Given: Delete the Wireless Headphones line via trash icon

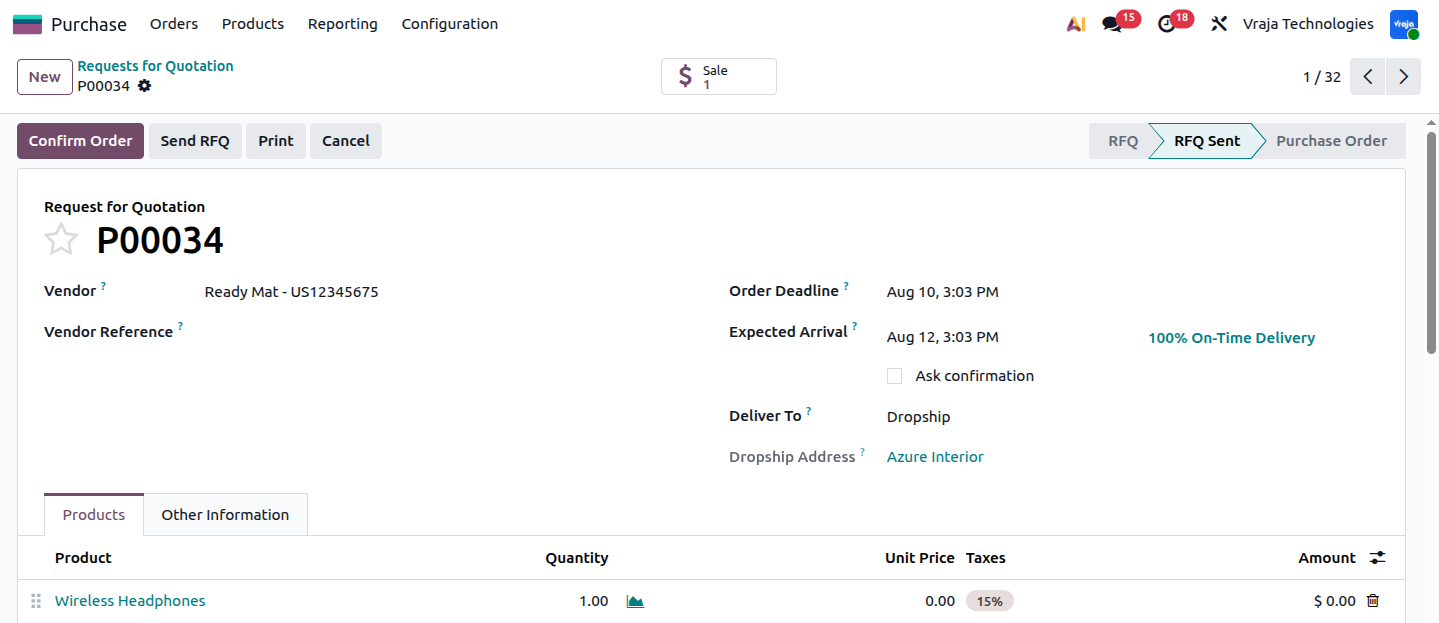Looking at the screenshot, I should pos(1373,601).
